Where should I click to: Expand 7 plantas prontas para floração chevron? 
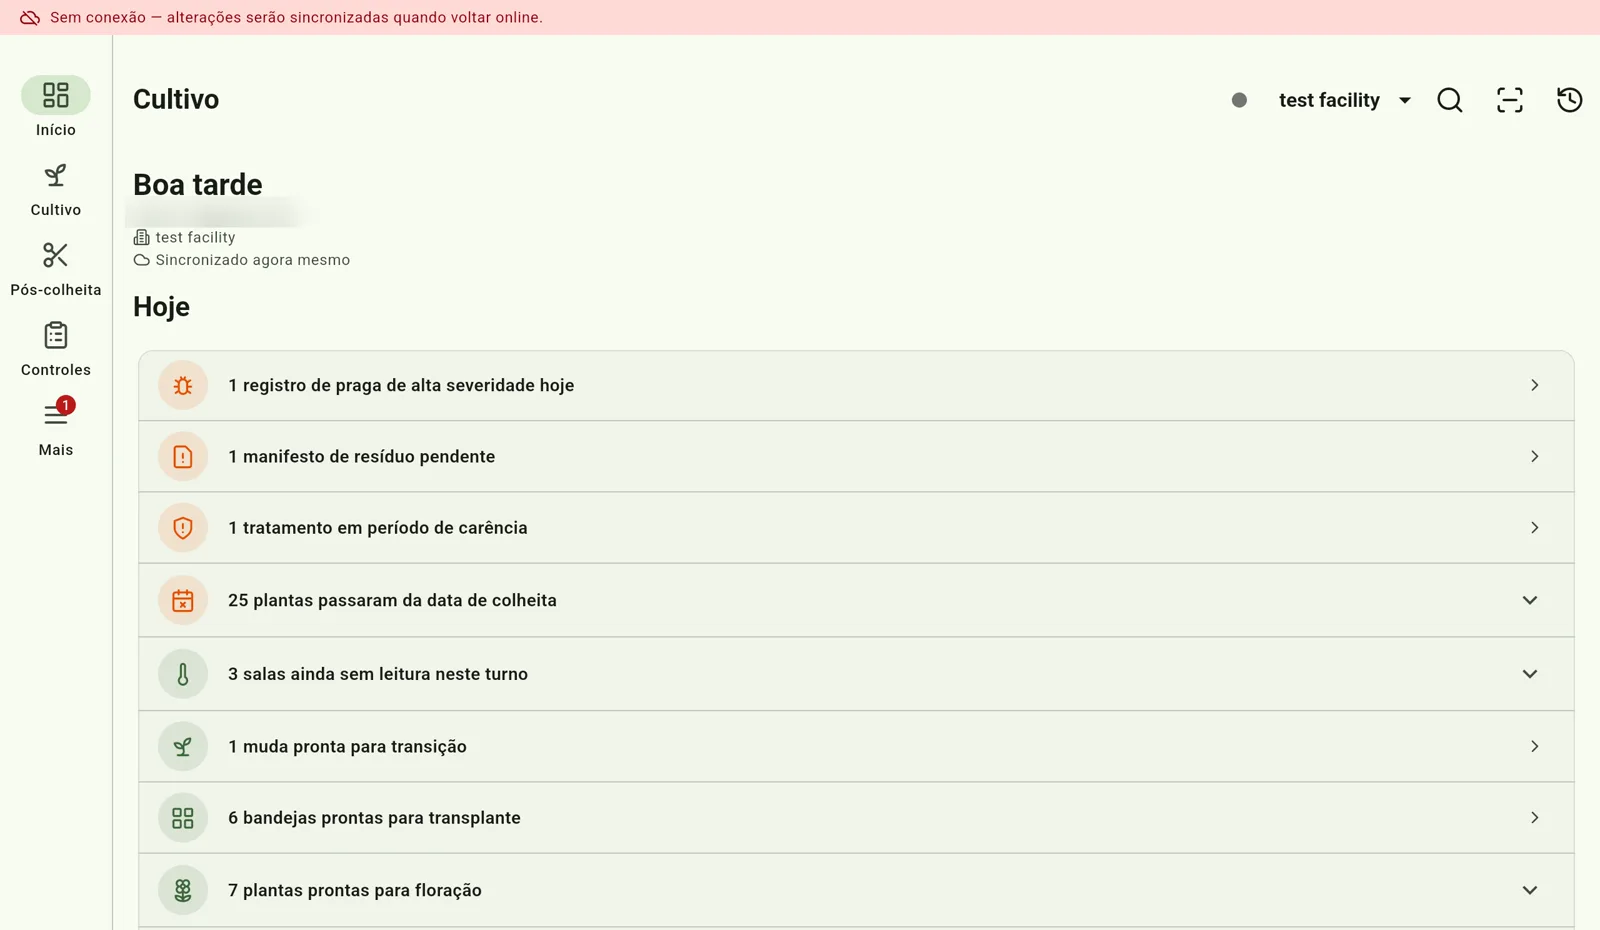(1530, 890)
